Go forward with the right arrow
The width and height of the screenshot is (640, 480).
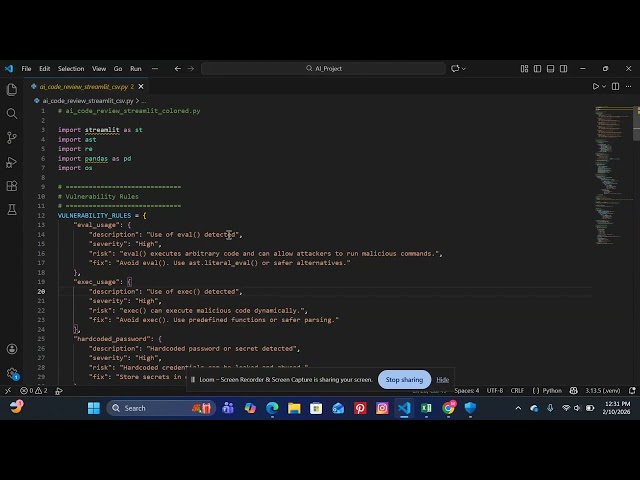[191, 69]
